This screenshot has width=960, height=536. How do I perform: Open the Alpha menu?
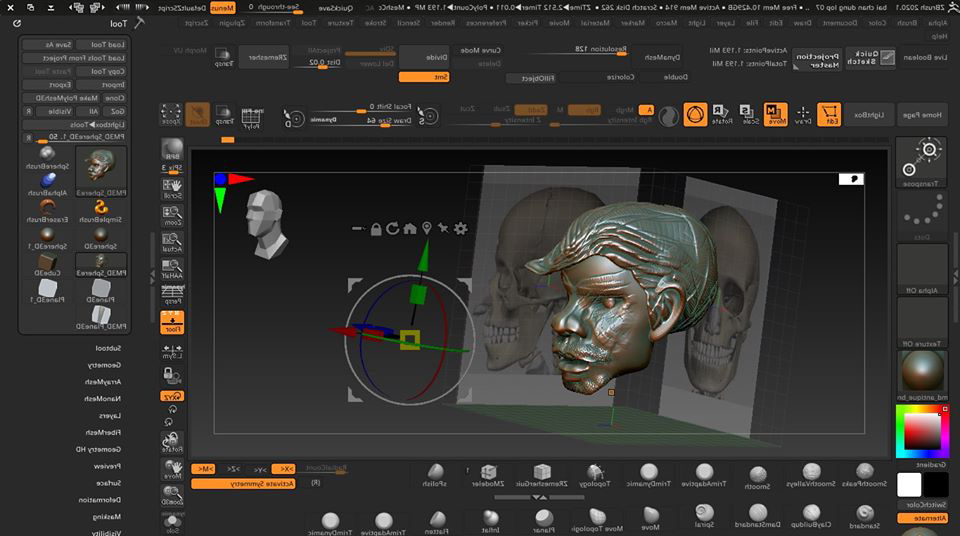point(937,23)
